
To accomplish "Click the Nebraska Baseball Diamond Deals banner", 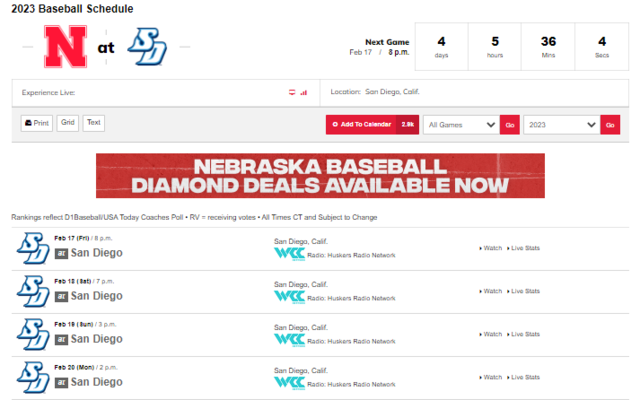I will (x=320, y=176).
